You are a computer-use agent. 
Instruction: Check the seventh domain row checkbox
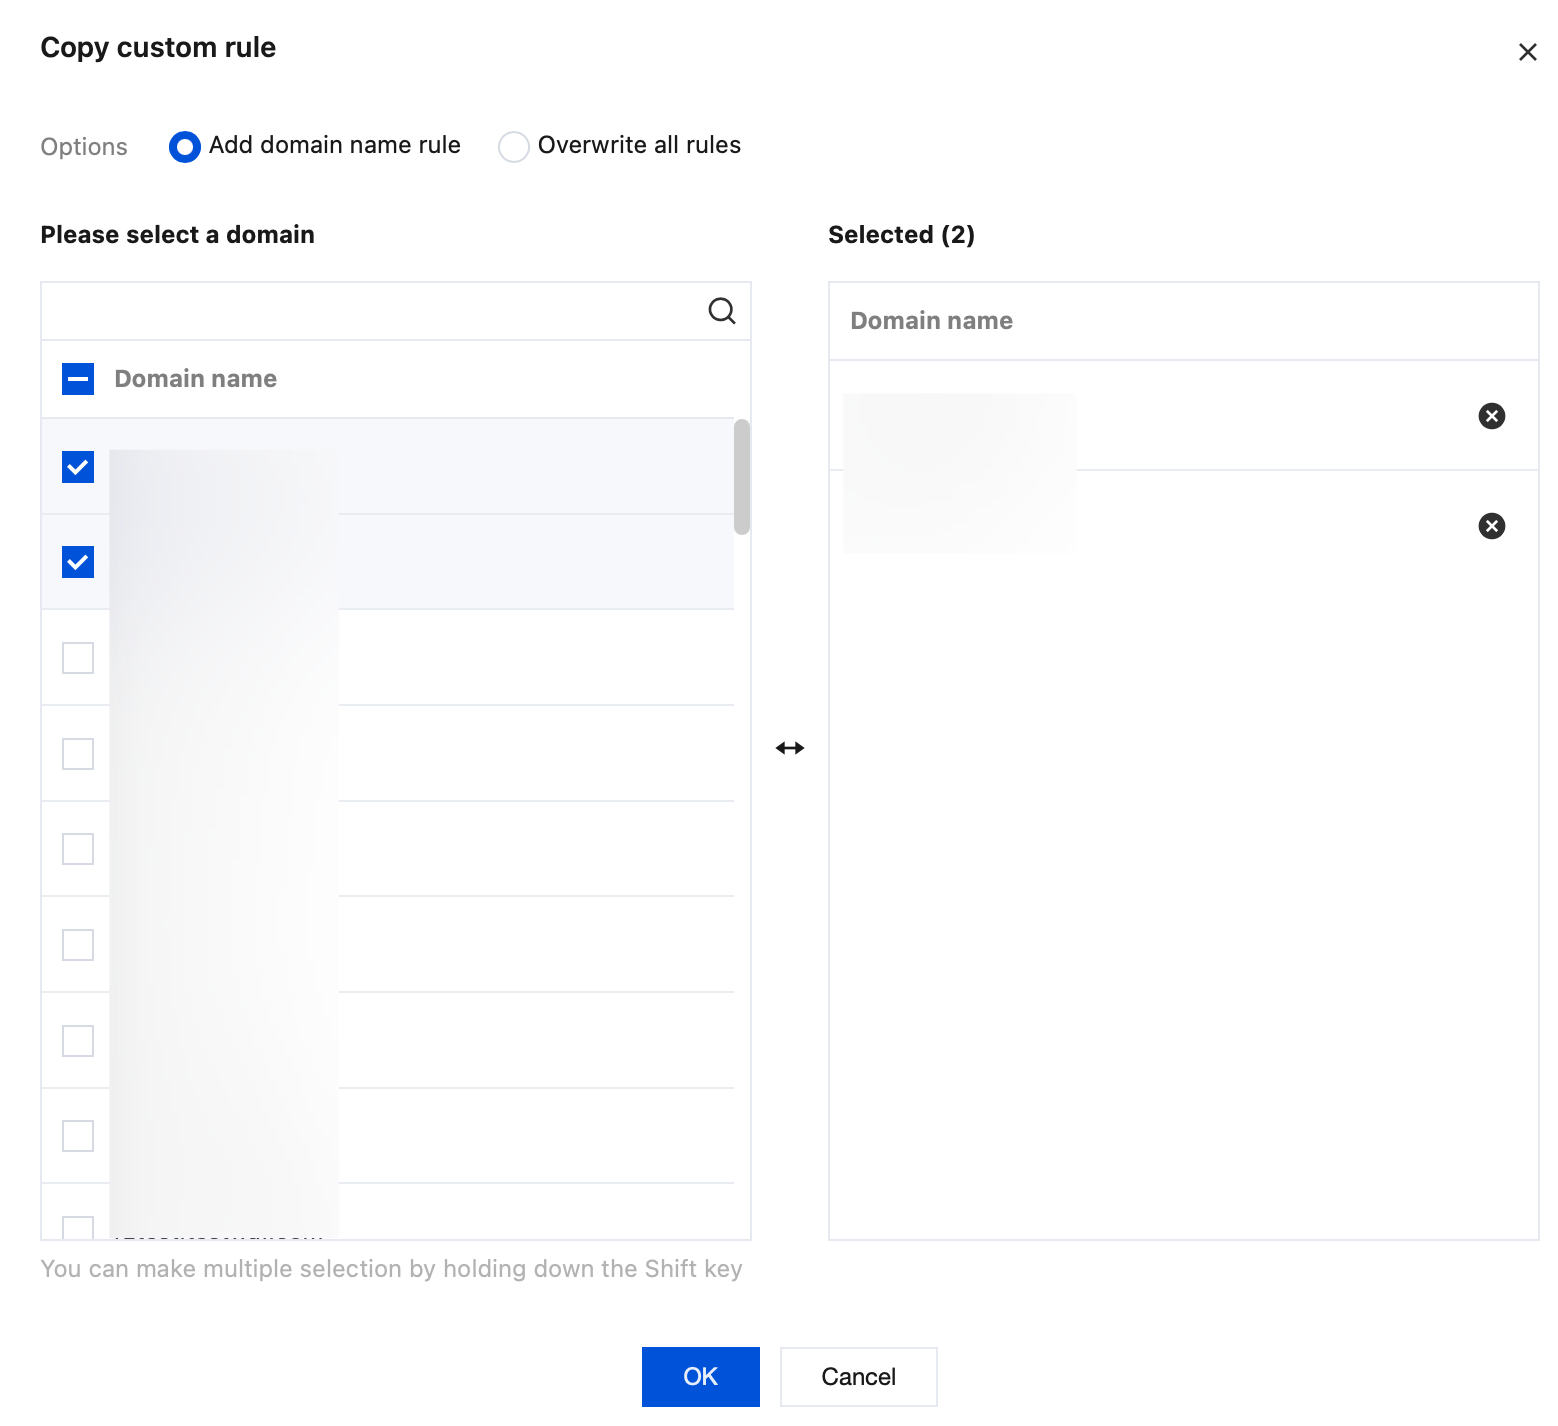click(78, 1041)
